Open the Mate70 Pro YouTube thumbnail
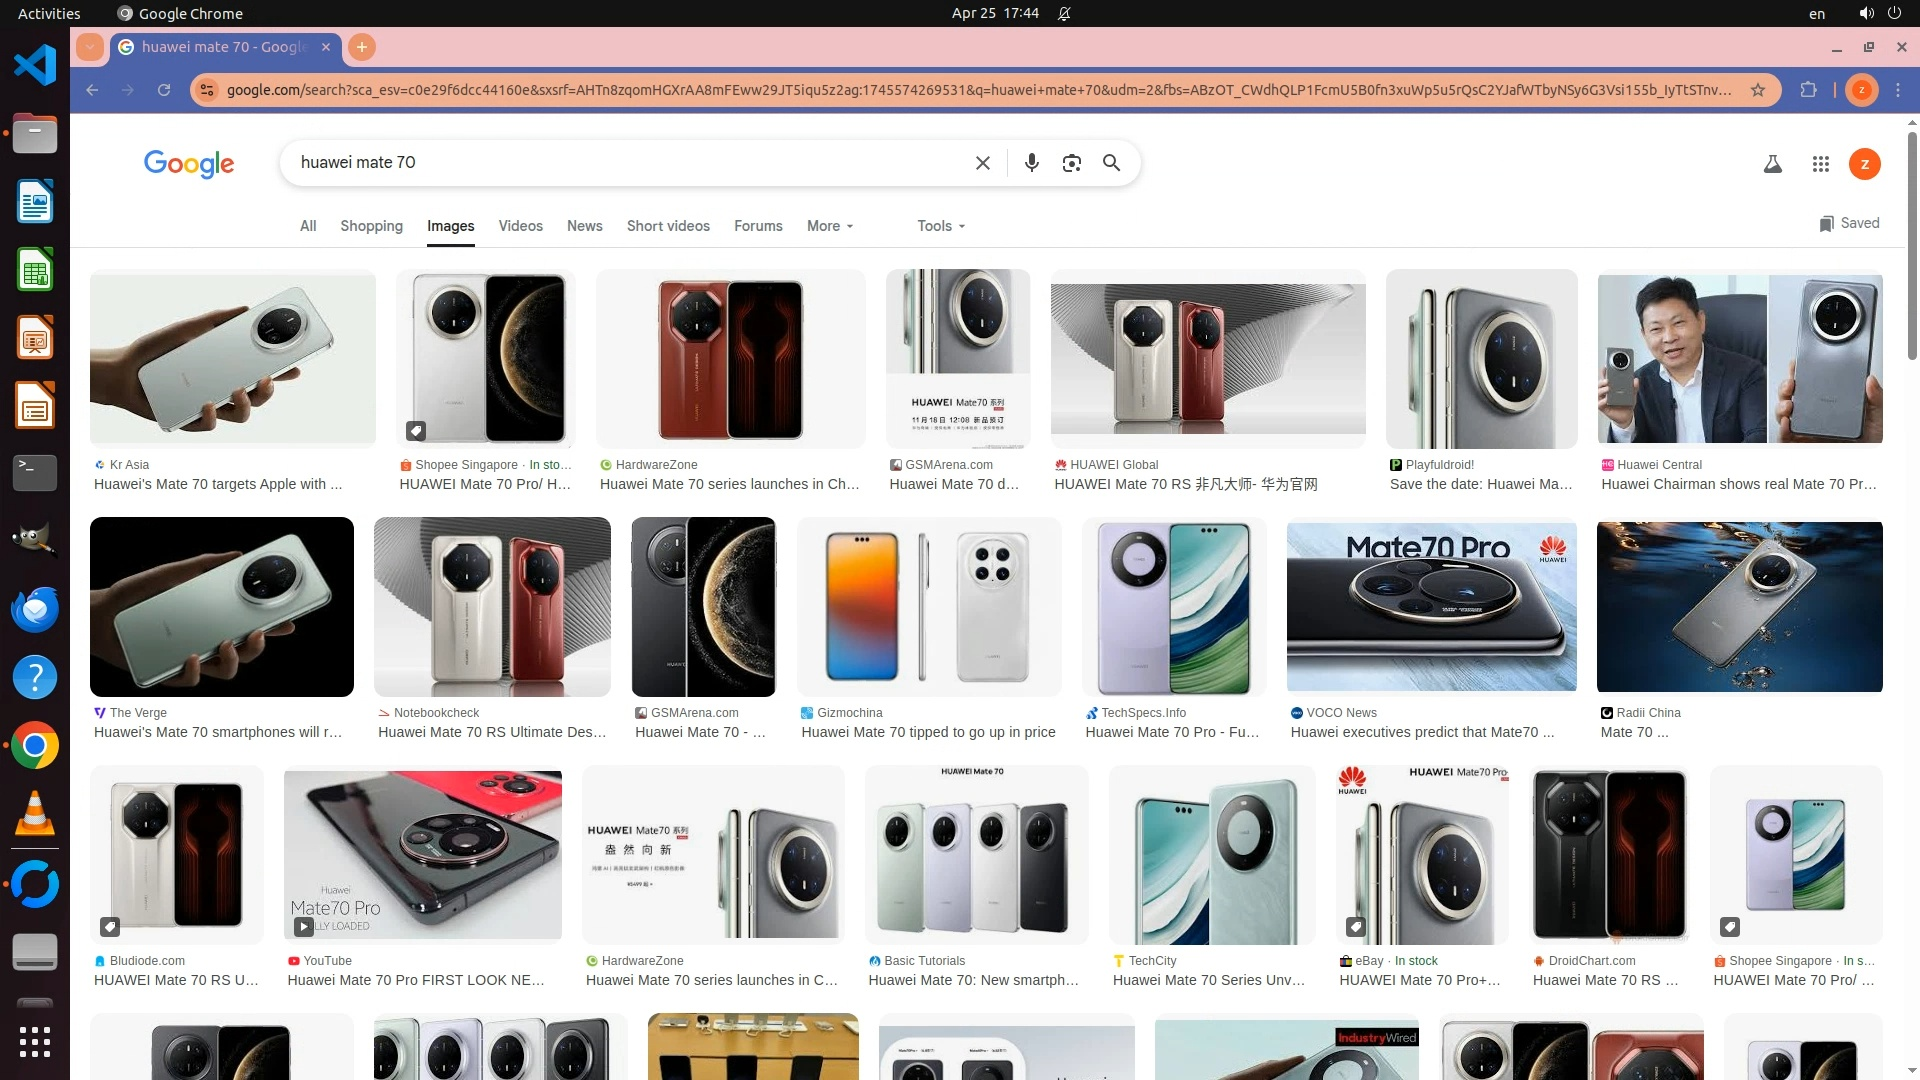The width and height of the screenshot is (1920, 1080). (422, 855)
